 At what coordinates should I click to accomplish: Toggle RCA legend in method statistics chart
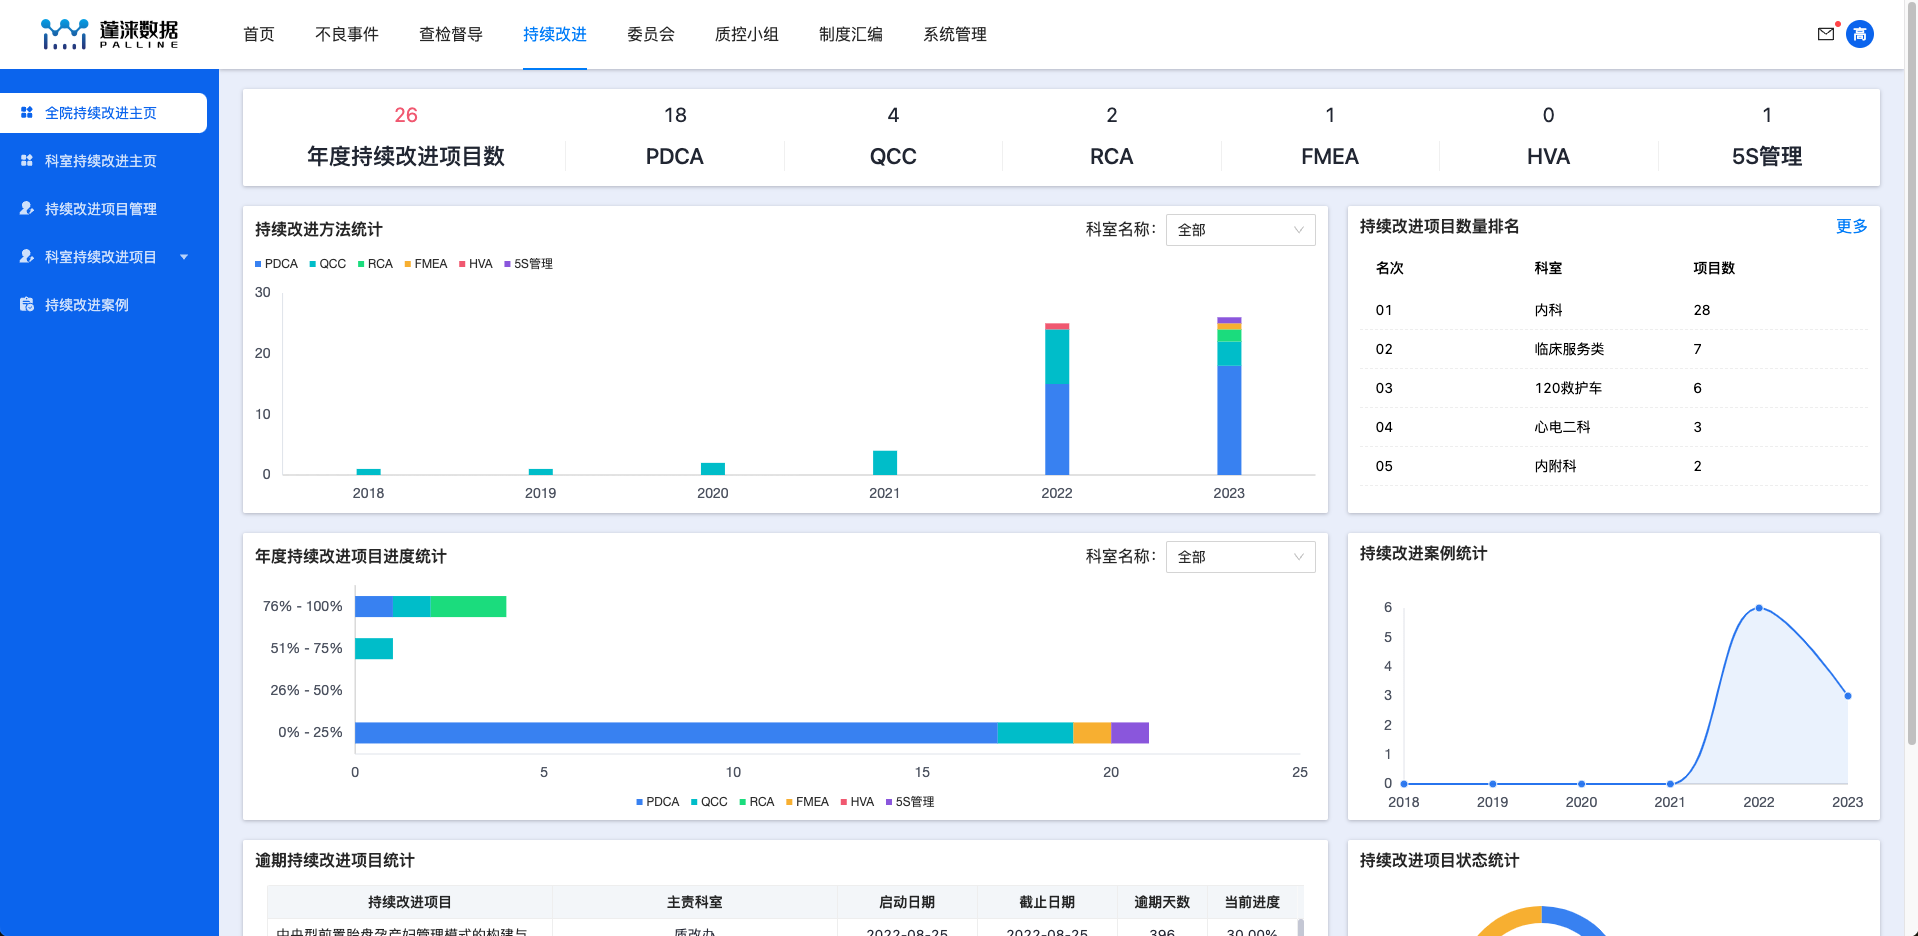coord(375,264)
